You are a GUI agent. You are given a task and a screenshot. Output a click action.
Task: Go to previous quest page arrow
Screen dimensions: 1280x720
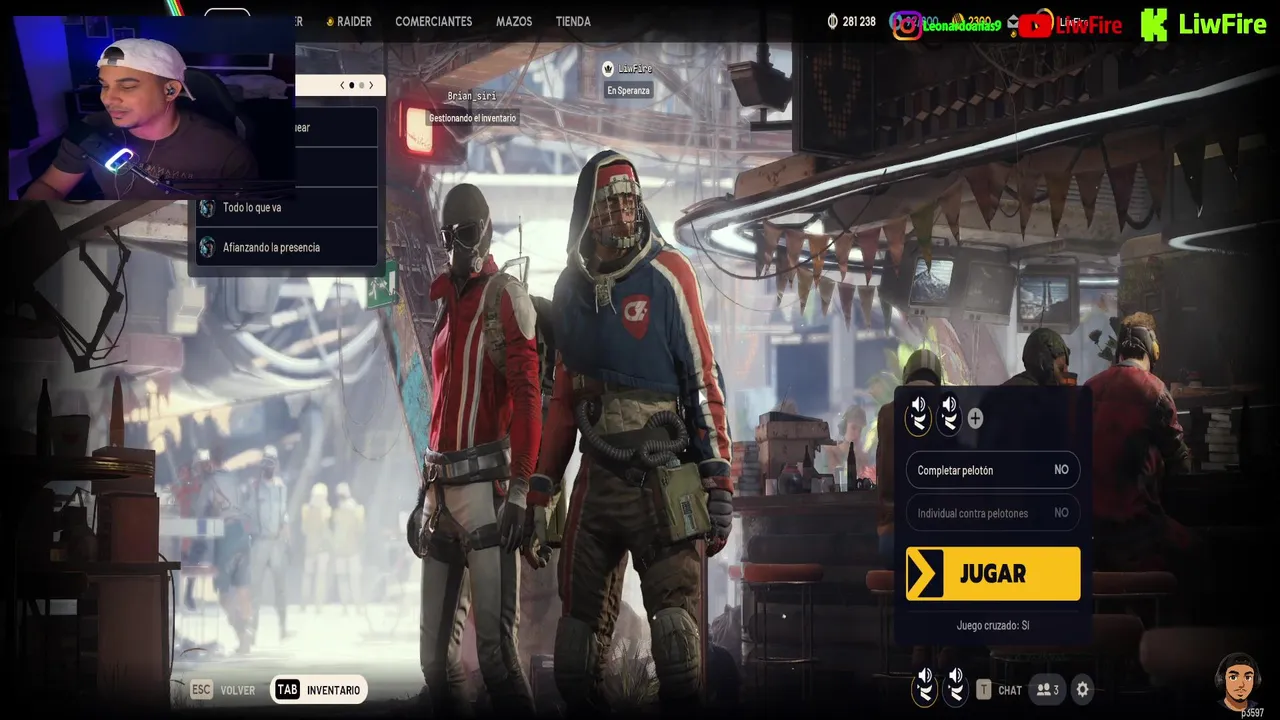[x=343, y=86]
